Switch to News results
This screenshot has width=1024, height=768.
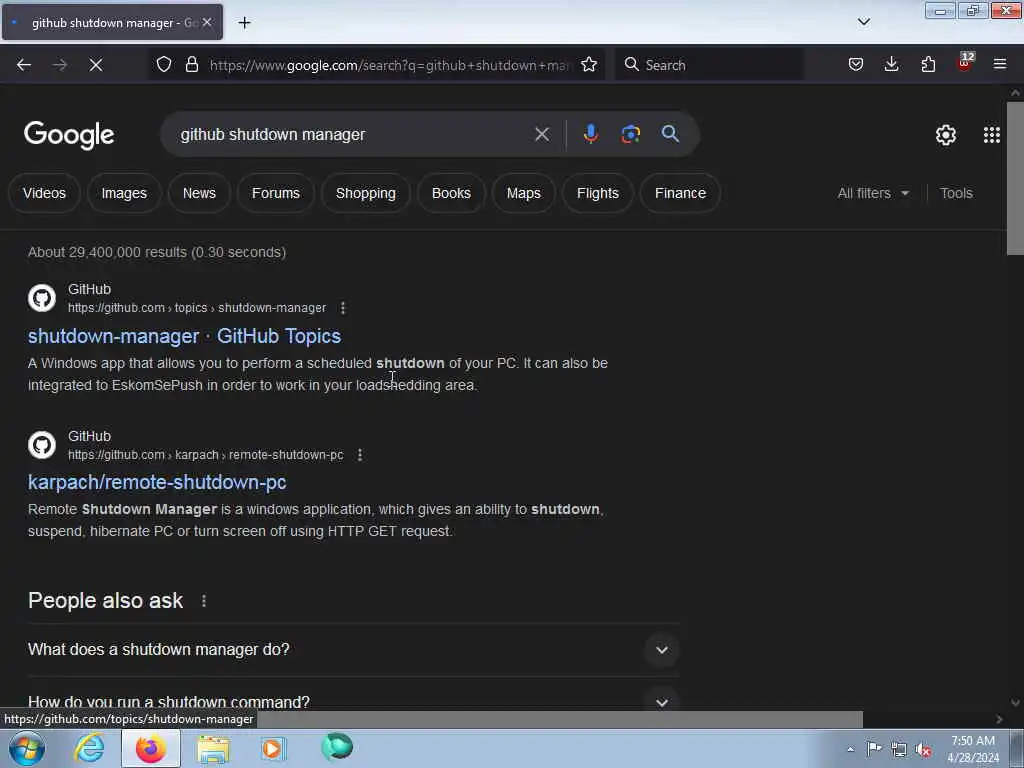[199, 193]
